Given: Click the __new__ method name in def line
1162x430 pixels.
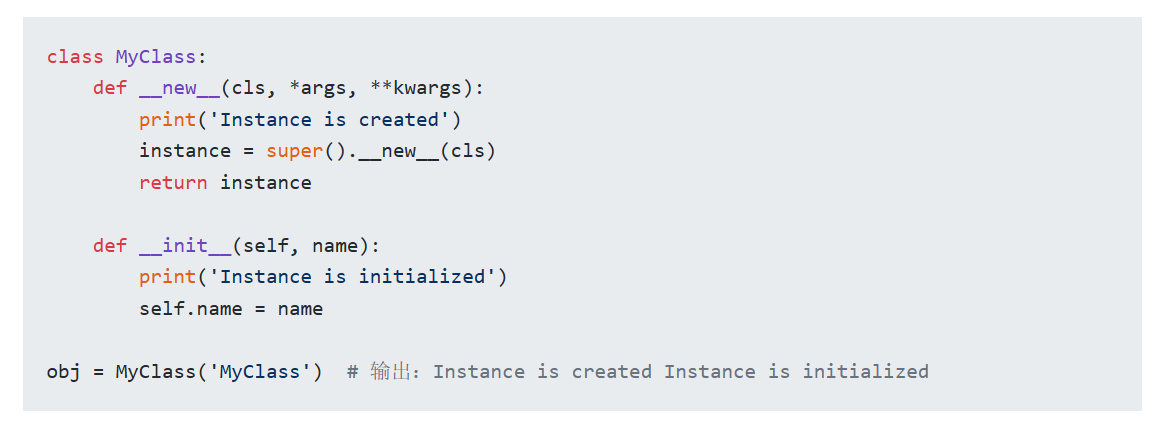Looking at the screenshot, I should [179, 88].
